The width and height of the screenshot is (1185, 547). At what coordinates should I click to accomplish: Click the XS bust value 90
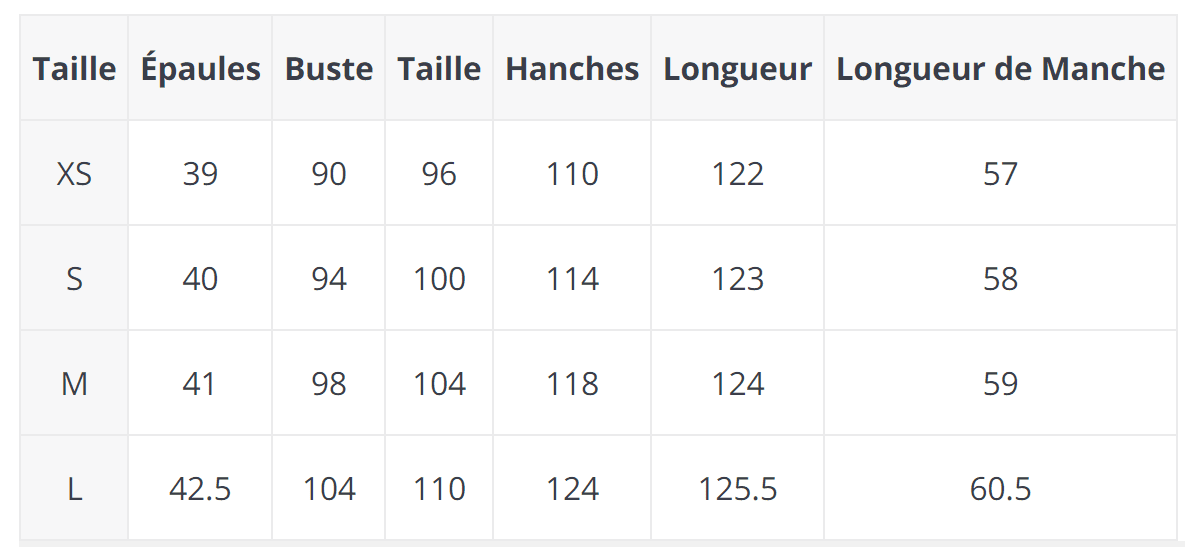click(x=328, y=174)
